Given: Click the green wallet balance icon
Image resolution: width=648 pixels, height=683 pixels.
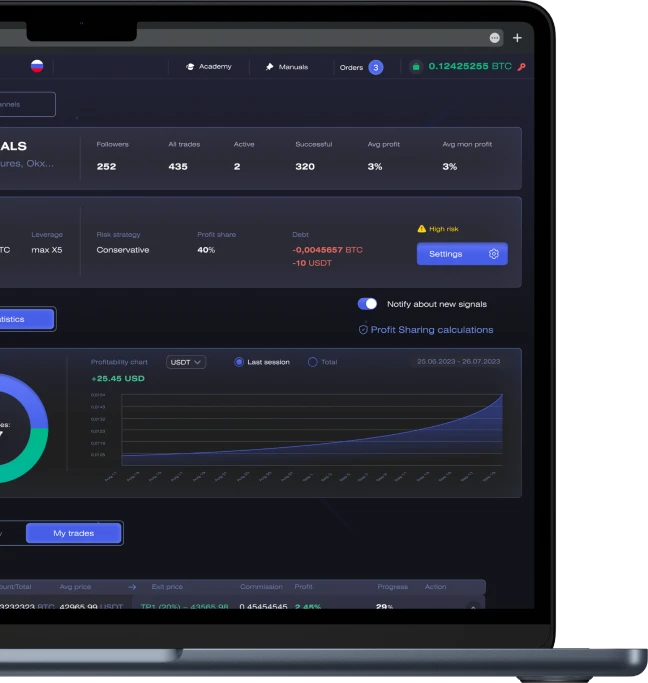Looking at the screenshot, I should pos(416,67).
